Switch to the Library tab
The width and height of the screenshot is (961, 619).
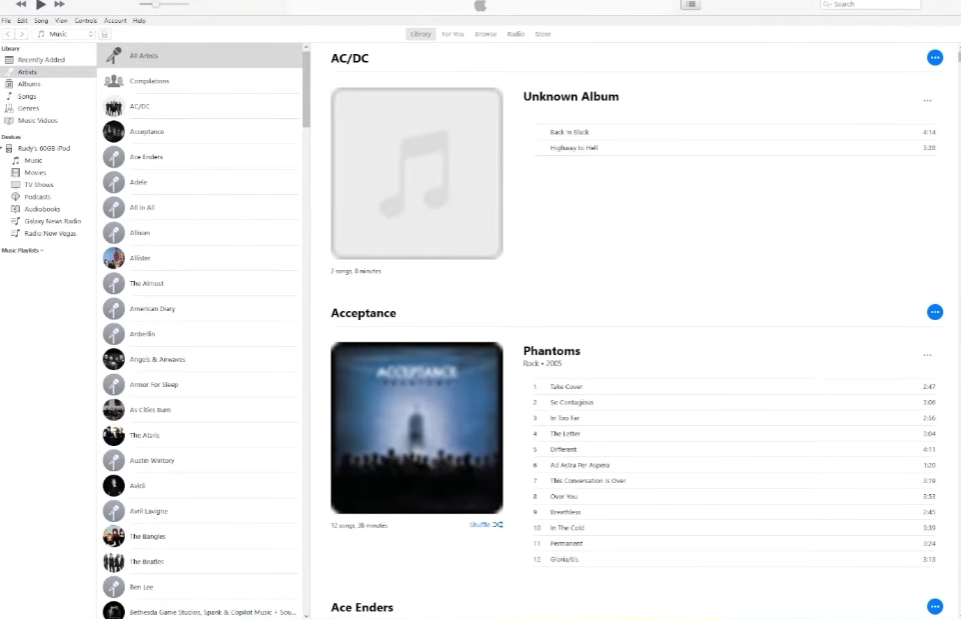pos(420,34)
